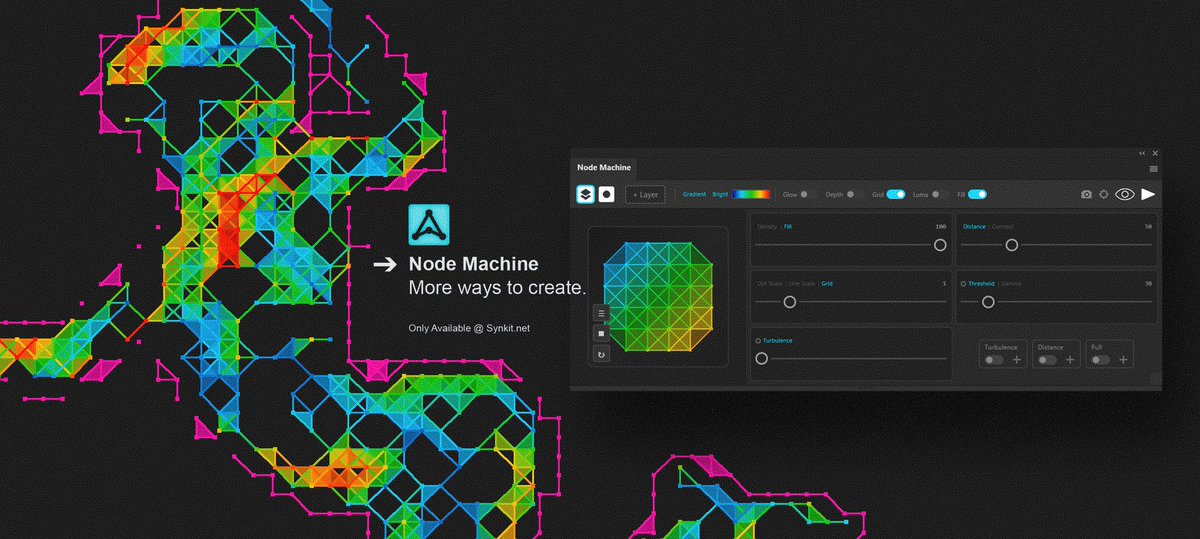This screenshot has width=1200, height=539.
Task: Toggle the Luma switch
Action: click(x=938, y=194)
